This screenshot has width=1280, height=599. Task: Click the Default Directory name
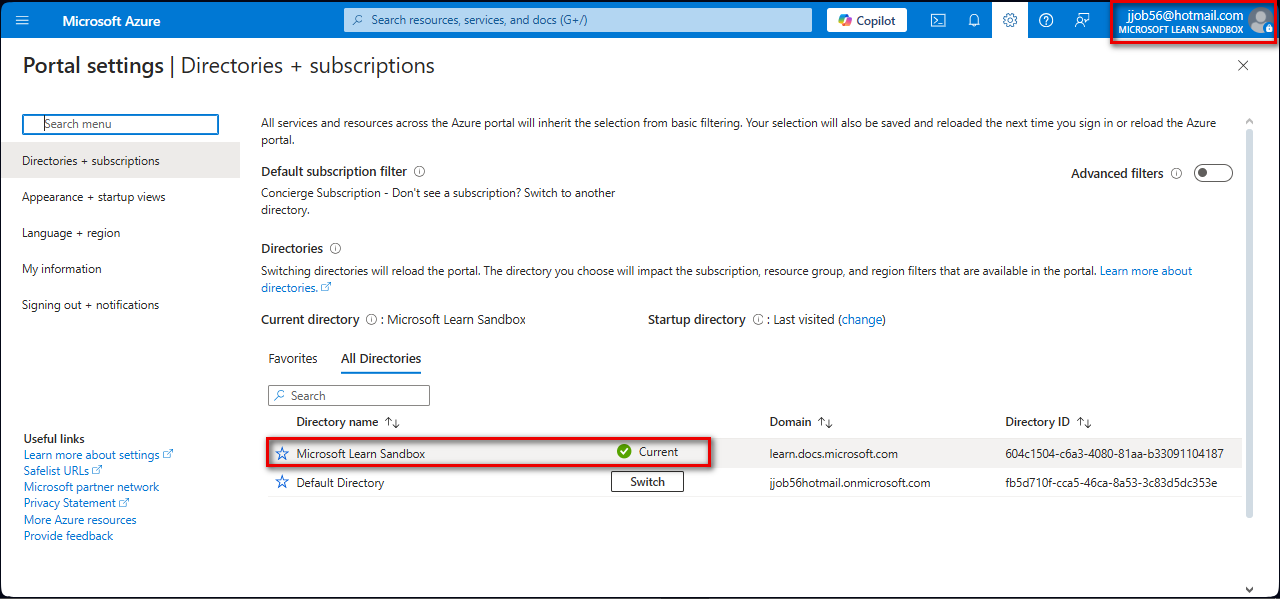tap(340, 483)
